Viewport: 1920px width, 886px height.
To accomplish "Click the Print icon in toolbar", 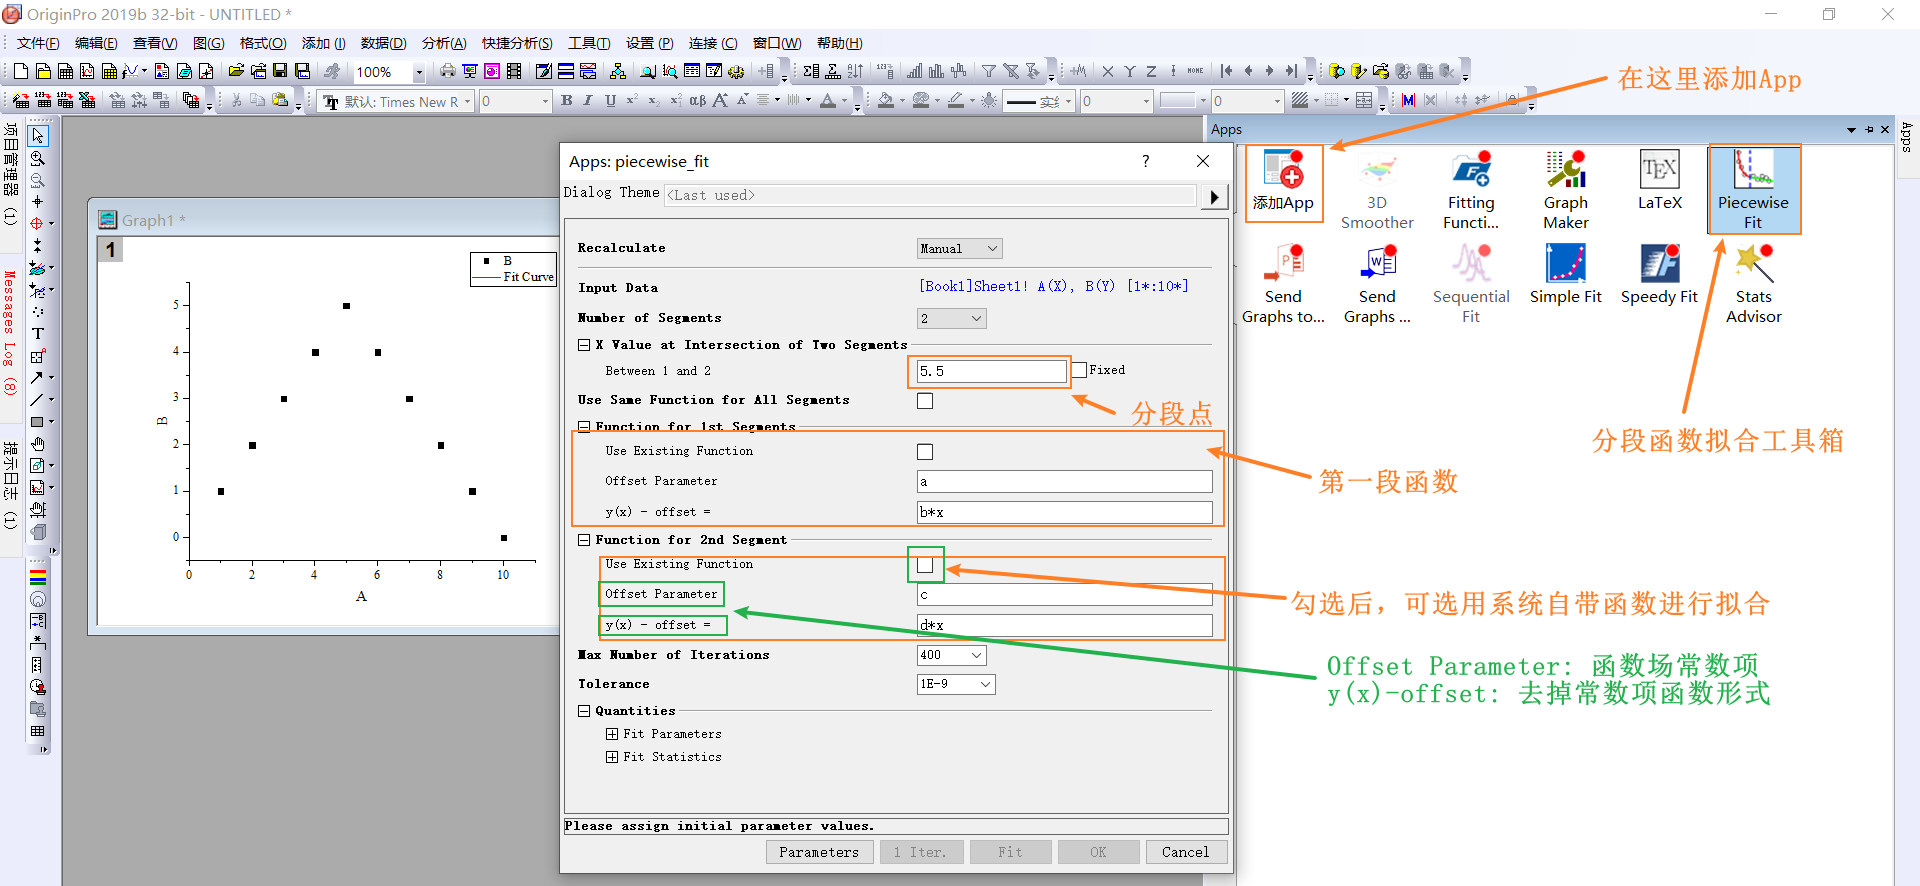I will tap(448, 71).
